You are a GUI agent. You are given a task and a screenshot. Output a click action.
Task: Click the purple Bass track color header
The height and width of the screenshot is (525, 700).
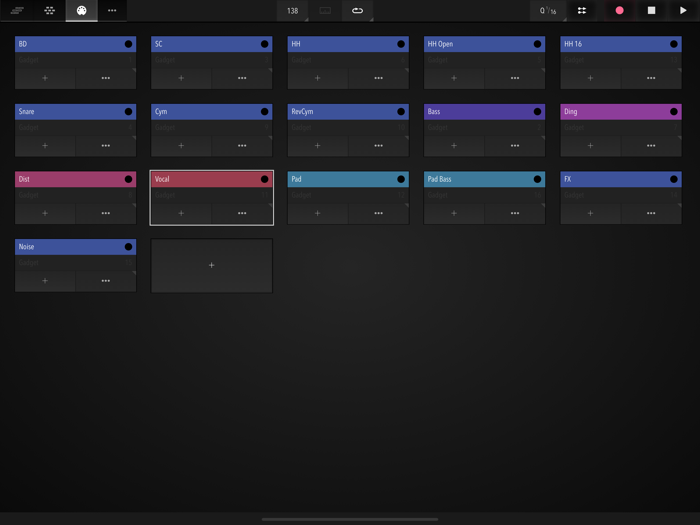[x=484, y=112]
